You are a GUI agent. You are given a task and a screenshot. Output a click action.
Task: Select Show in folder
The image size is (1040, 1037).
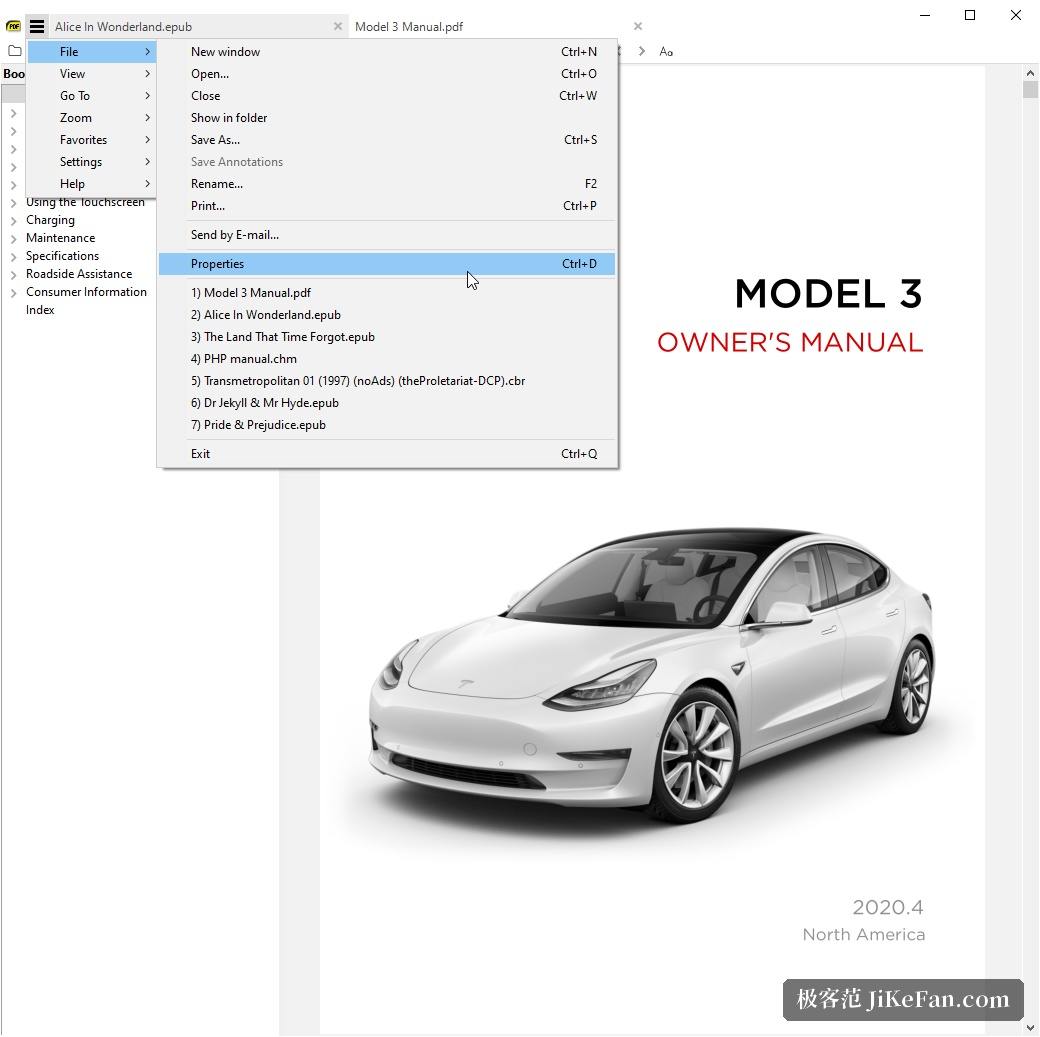387,117
